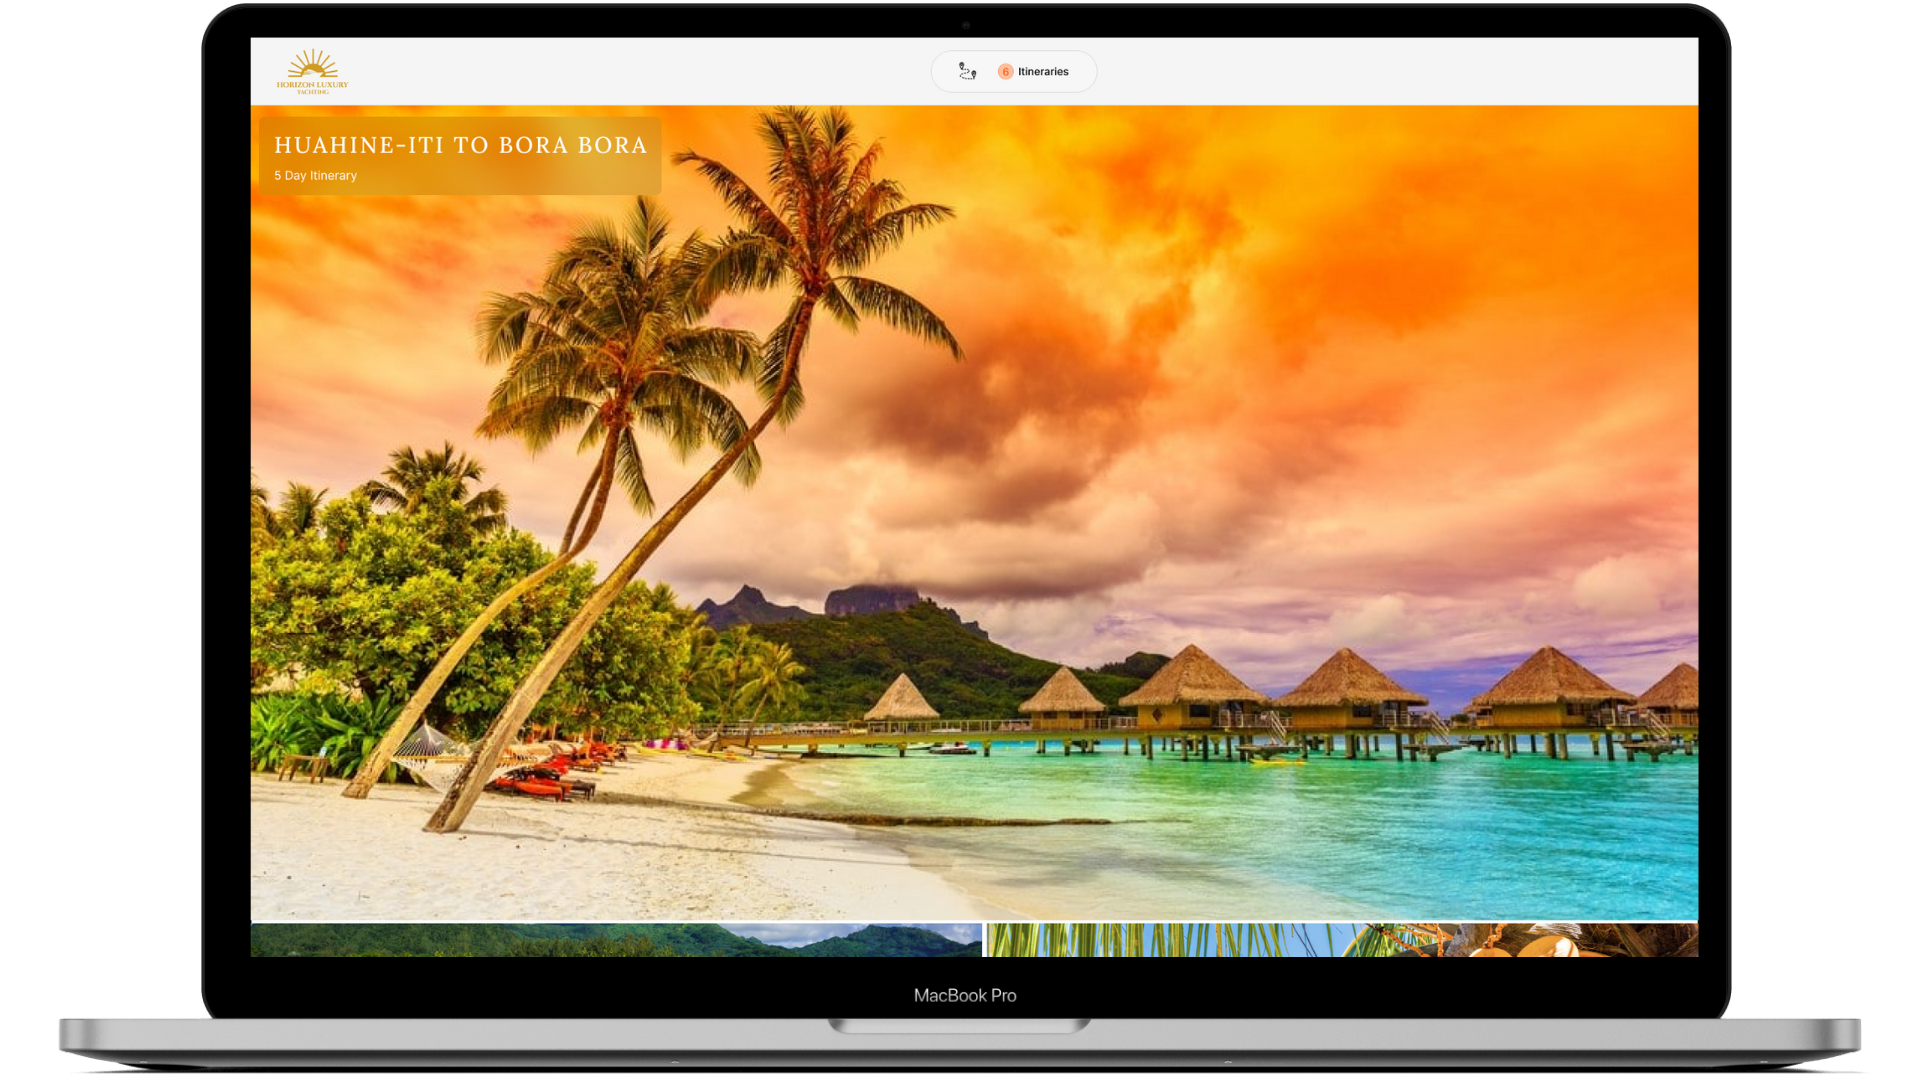
Task: Click the orange 6 count badge
Action: pyautogui.click(x=1005, y=72)
